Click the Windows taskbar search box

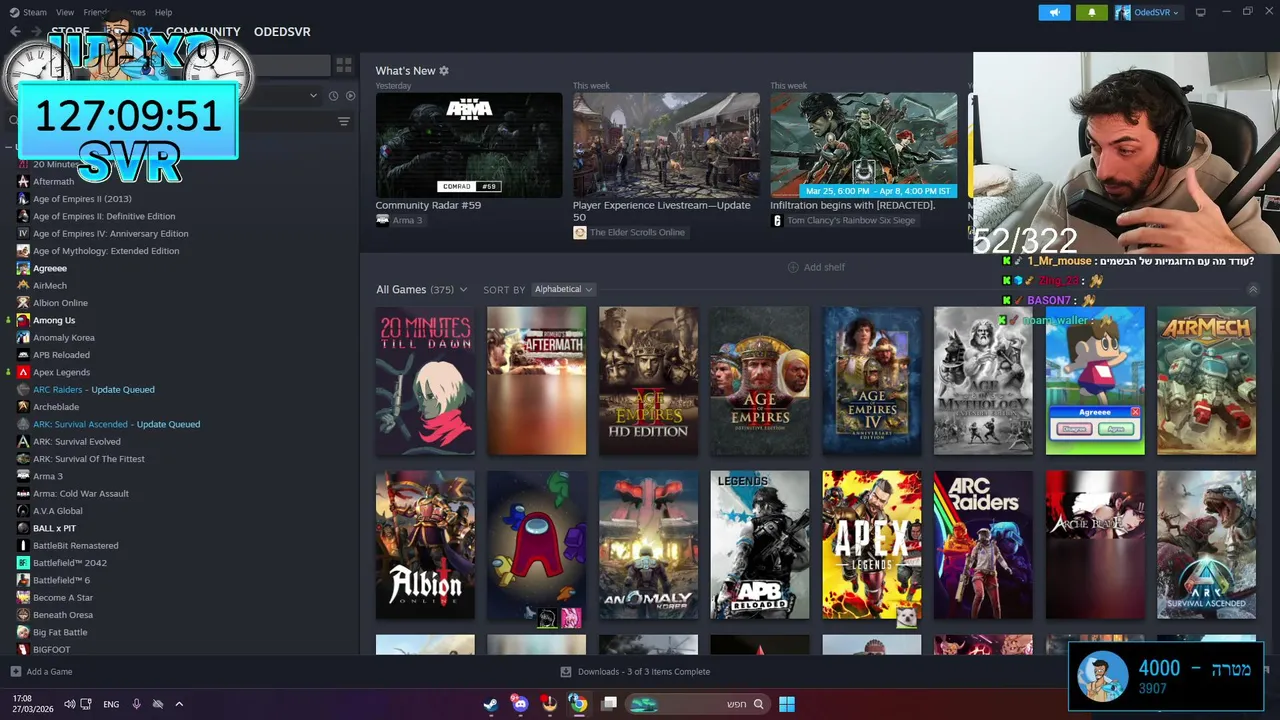click(x=699, y=704)
